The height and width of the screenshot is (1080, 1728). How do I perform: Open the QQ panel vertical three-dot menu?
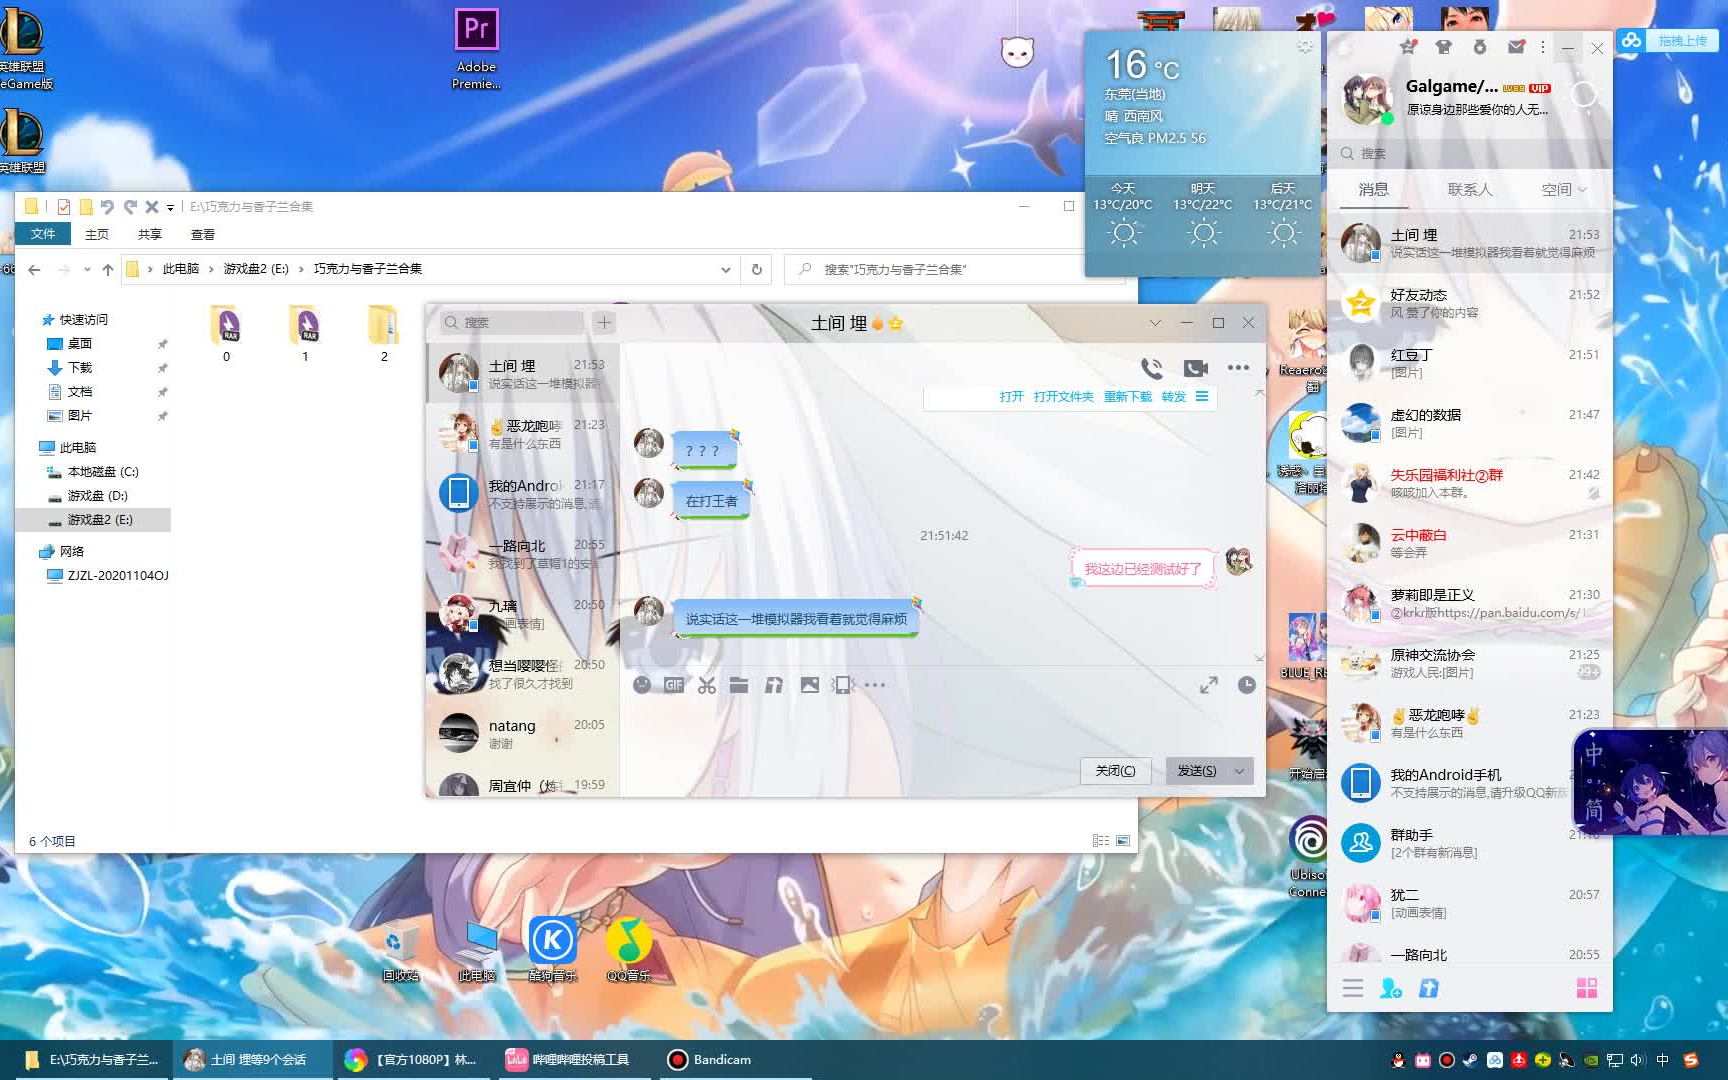(1543, 47)
